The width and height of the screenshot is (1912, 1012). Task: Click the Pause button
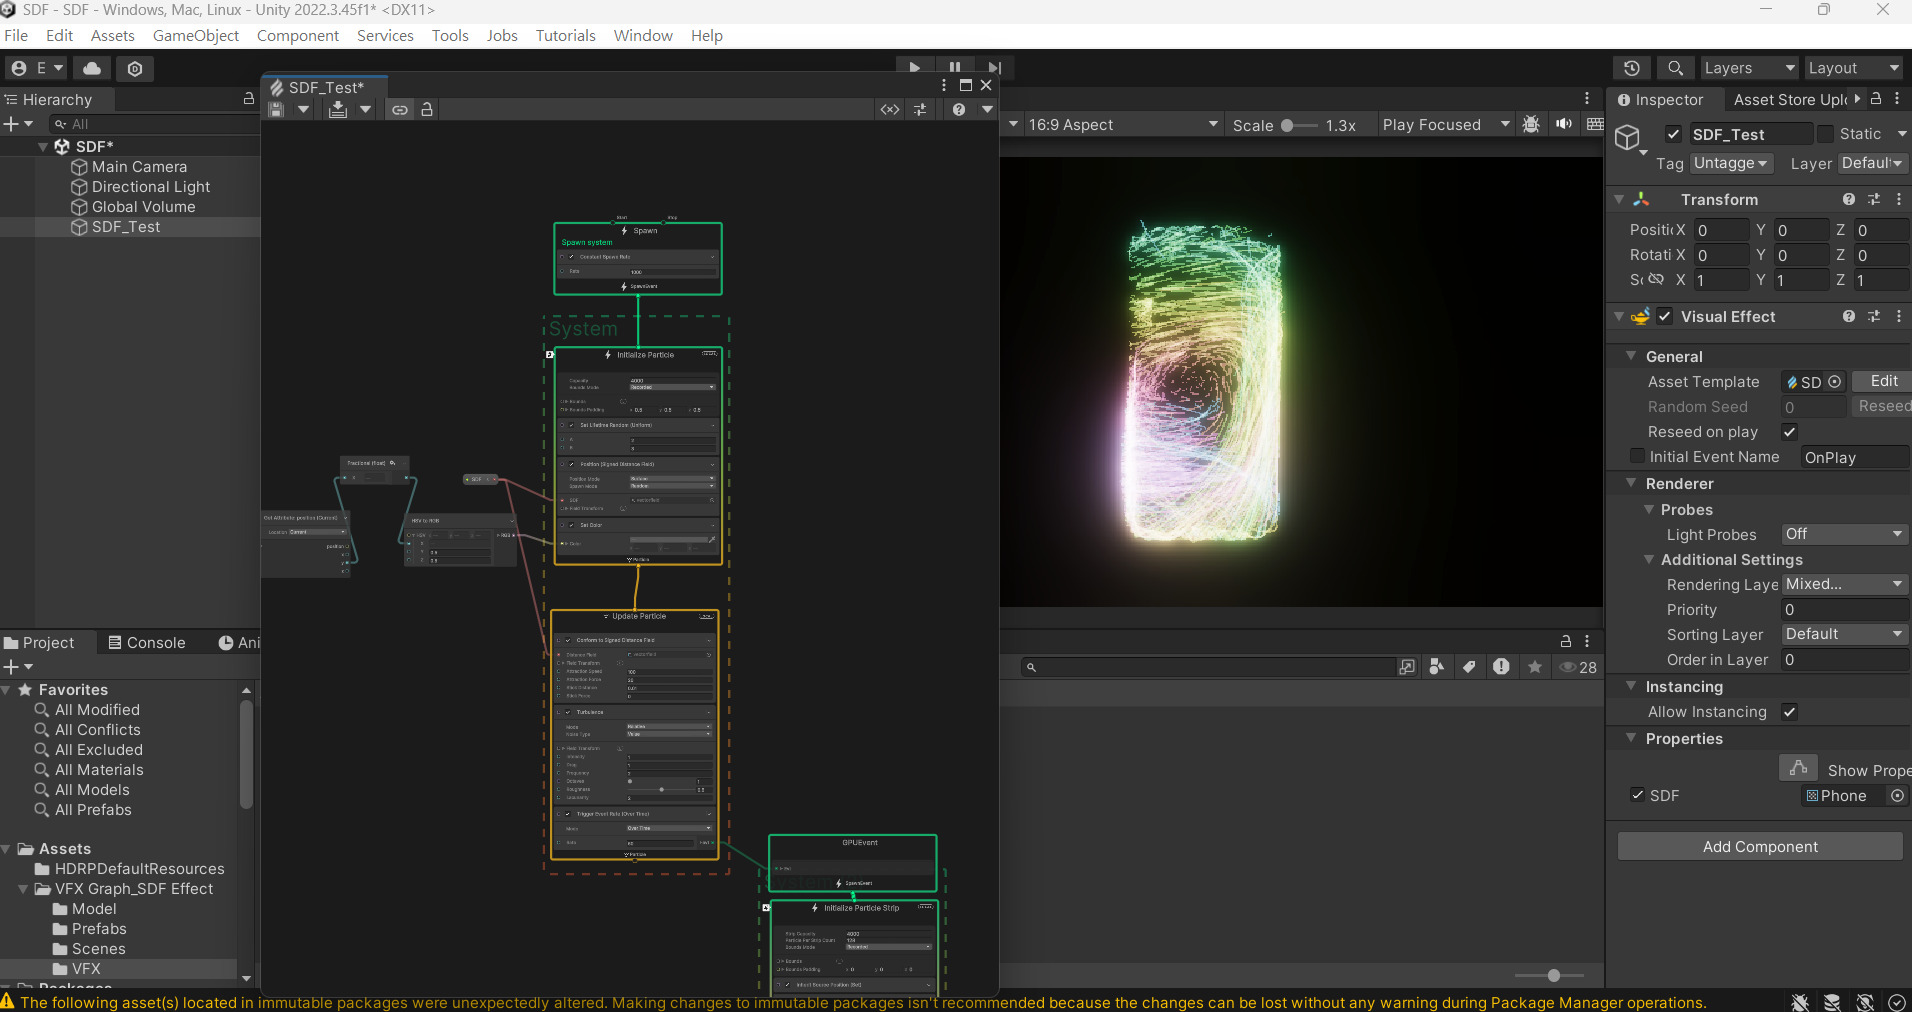pos(955,68)
